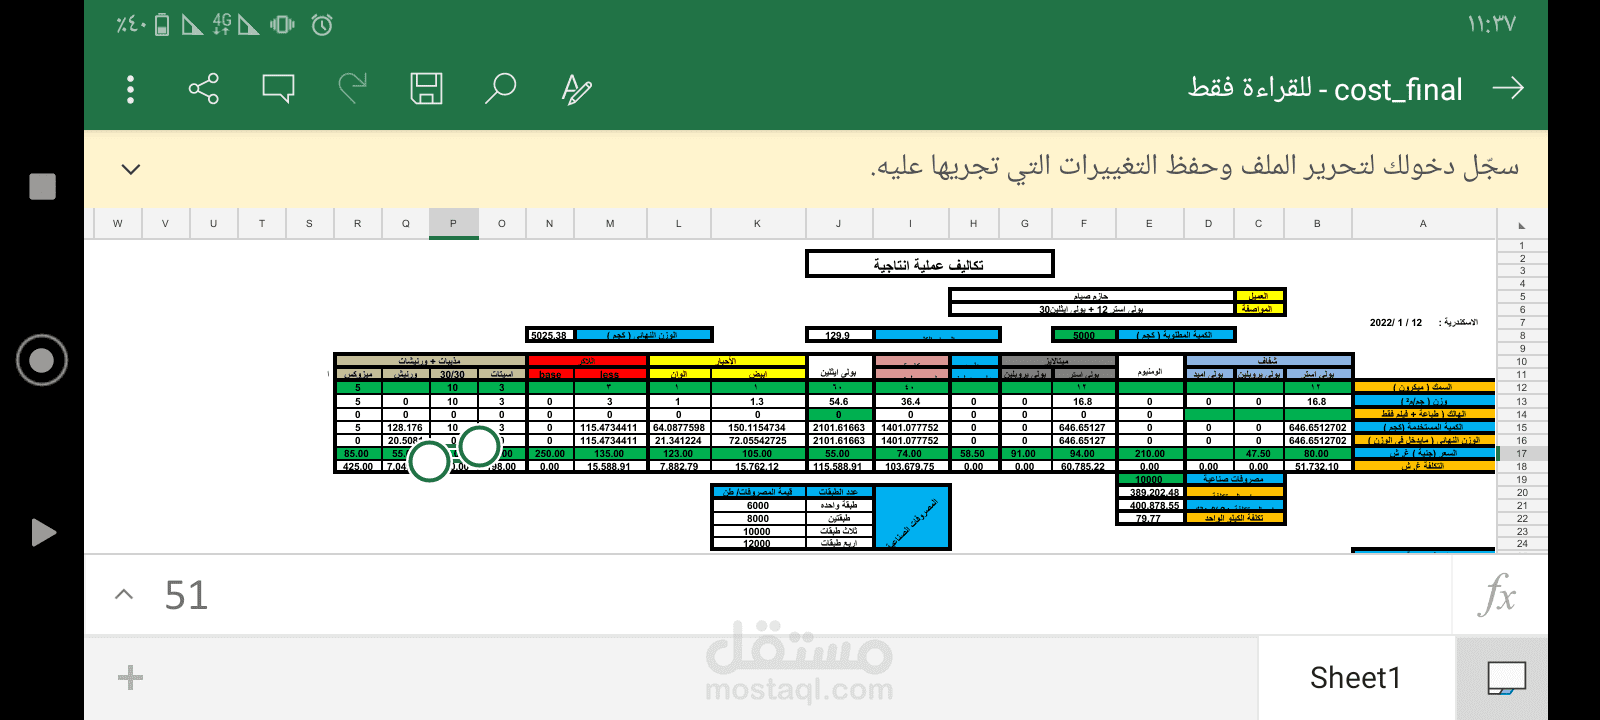The image size is (1600, 720).
Task: Select cell with value 400,878.55
Action: point(1150,505)
